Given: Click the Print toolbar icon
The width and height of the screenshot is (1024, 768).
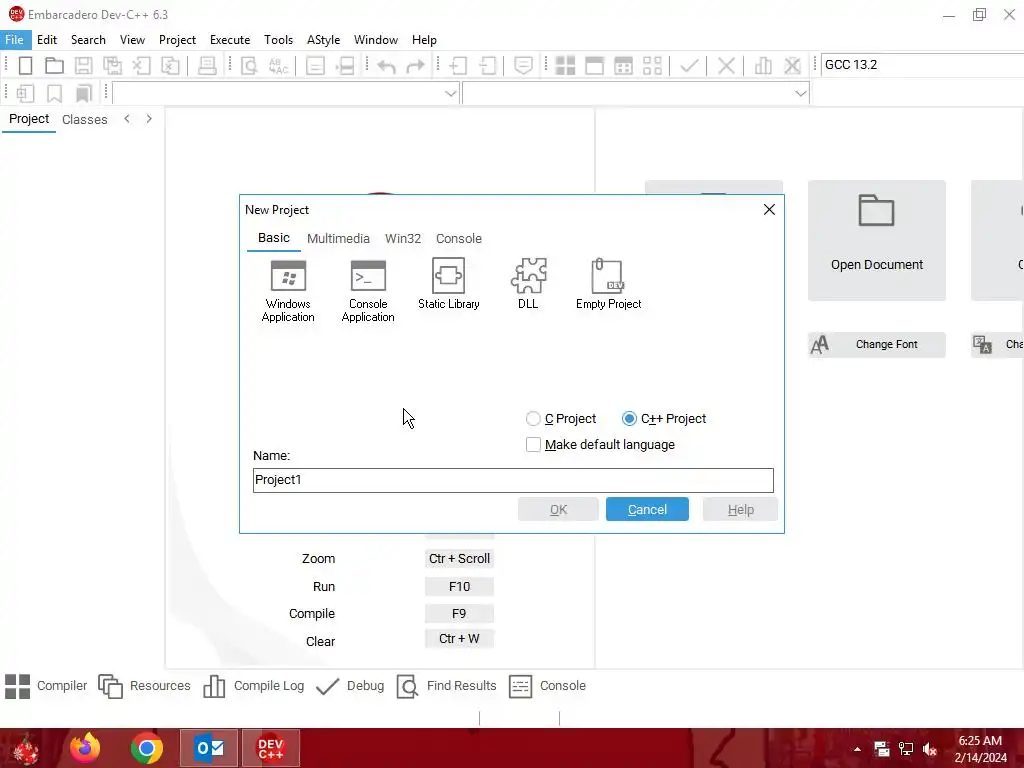Looking at the screenshot, I should coord(207,65).
